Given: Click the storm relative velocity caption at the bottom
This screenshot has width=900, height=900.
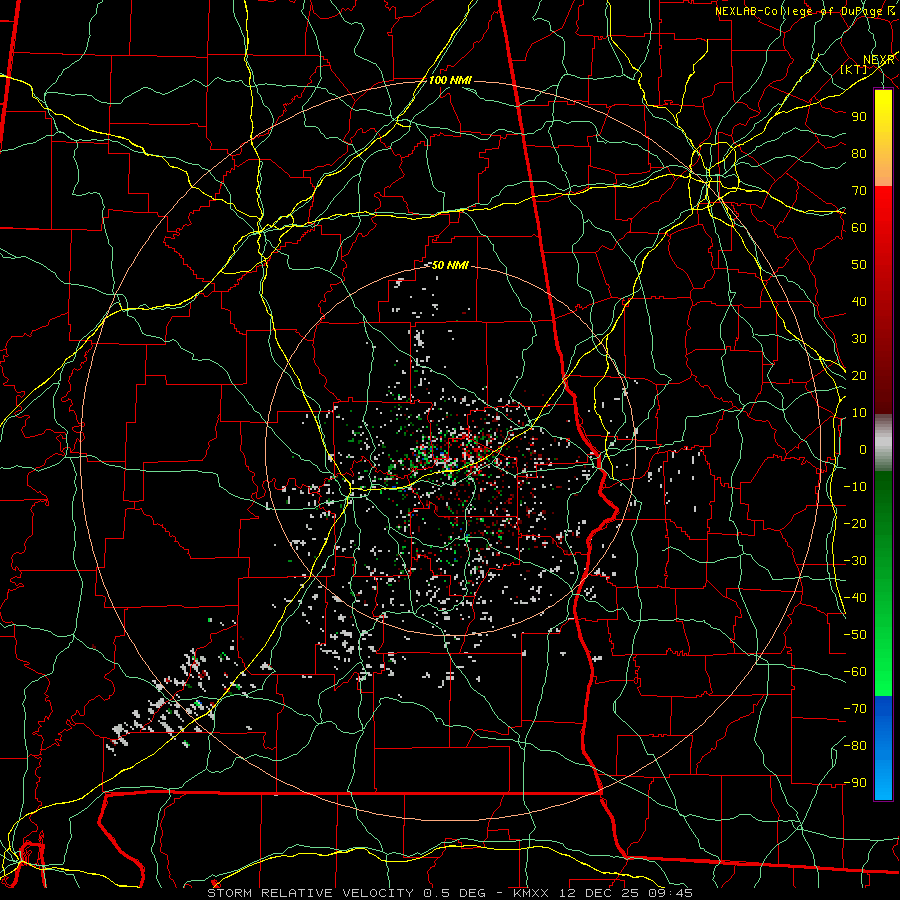Looking at the screenshot, I should 450,893.
